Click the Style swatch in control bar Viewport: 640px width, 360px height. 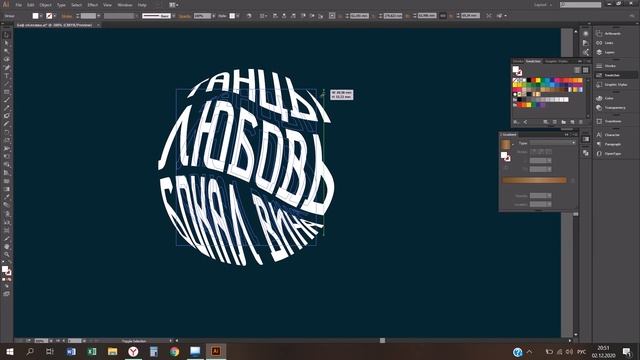[232, 16]
